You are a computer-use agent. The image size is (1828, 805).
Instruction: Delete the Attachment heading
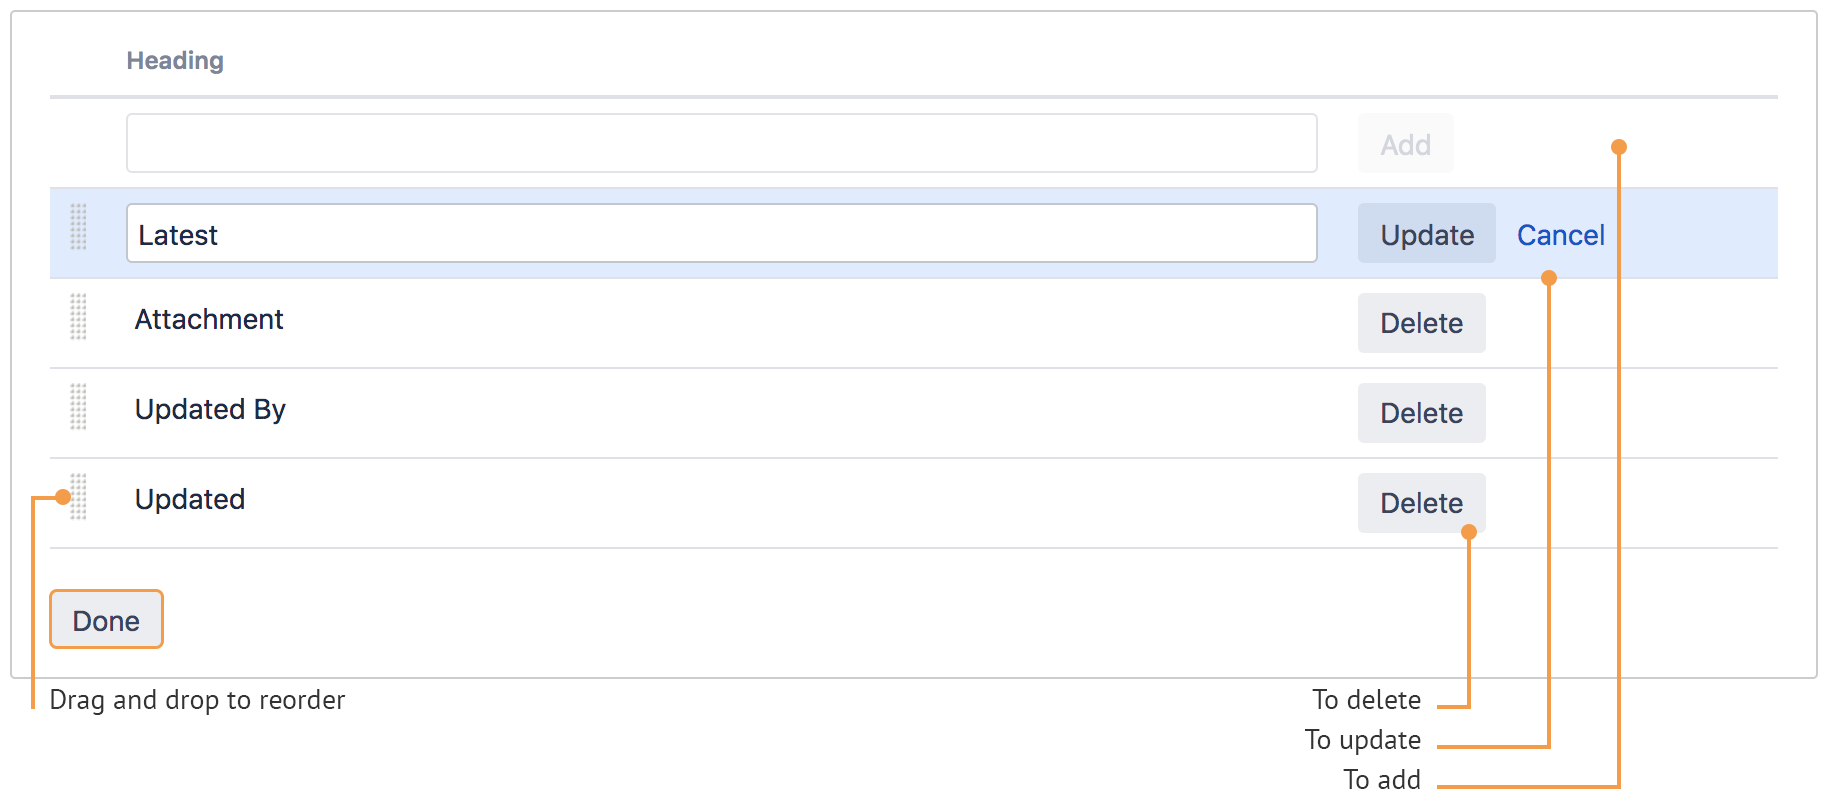pyautogui.click(x=1421, y=323)
